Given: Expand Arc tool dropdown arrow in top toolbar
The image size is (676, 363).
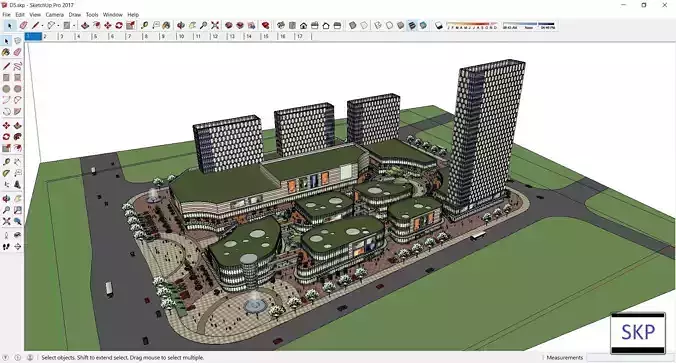Looking at the screenshot, I should coord(58,26).
